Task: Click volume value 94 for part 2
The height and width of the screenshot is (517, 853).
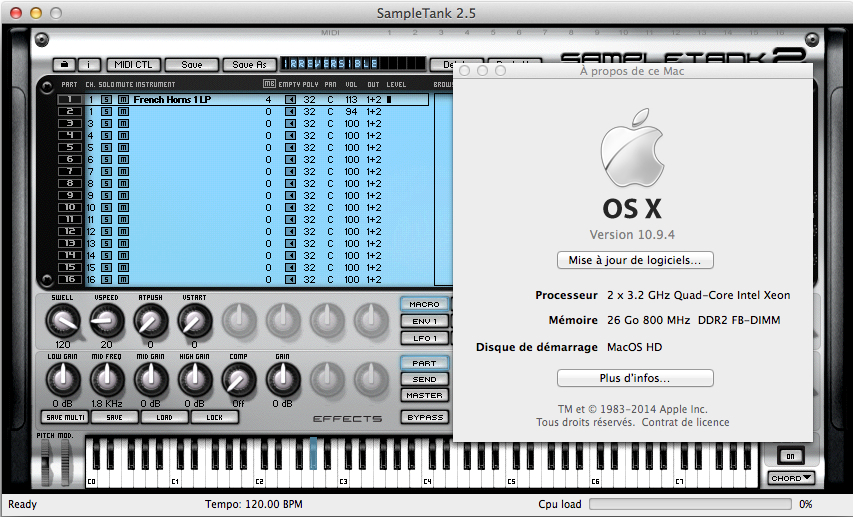Action: click(x=351, y=112)
